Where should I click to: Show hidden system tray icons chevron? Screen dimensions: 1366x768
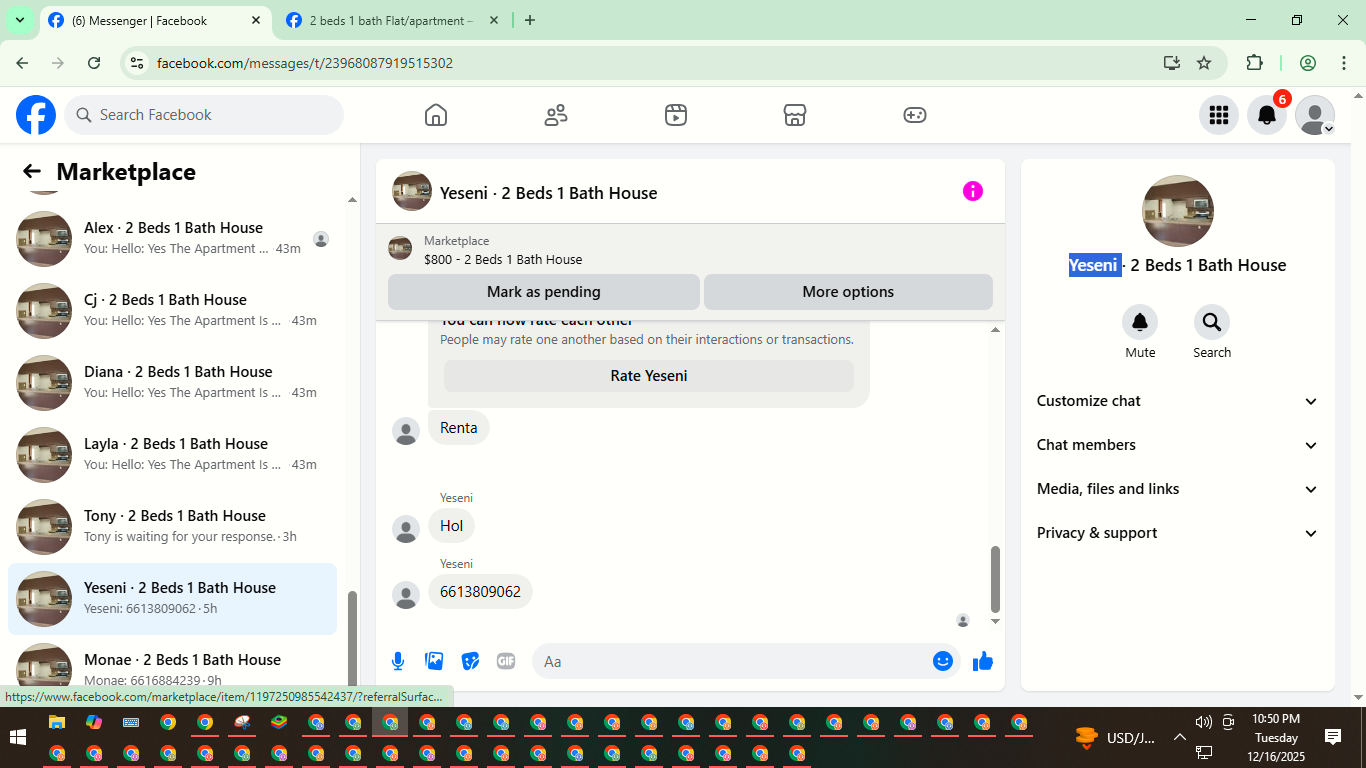pyautogui.click(x=1179, y=738)
